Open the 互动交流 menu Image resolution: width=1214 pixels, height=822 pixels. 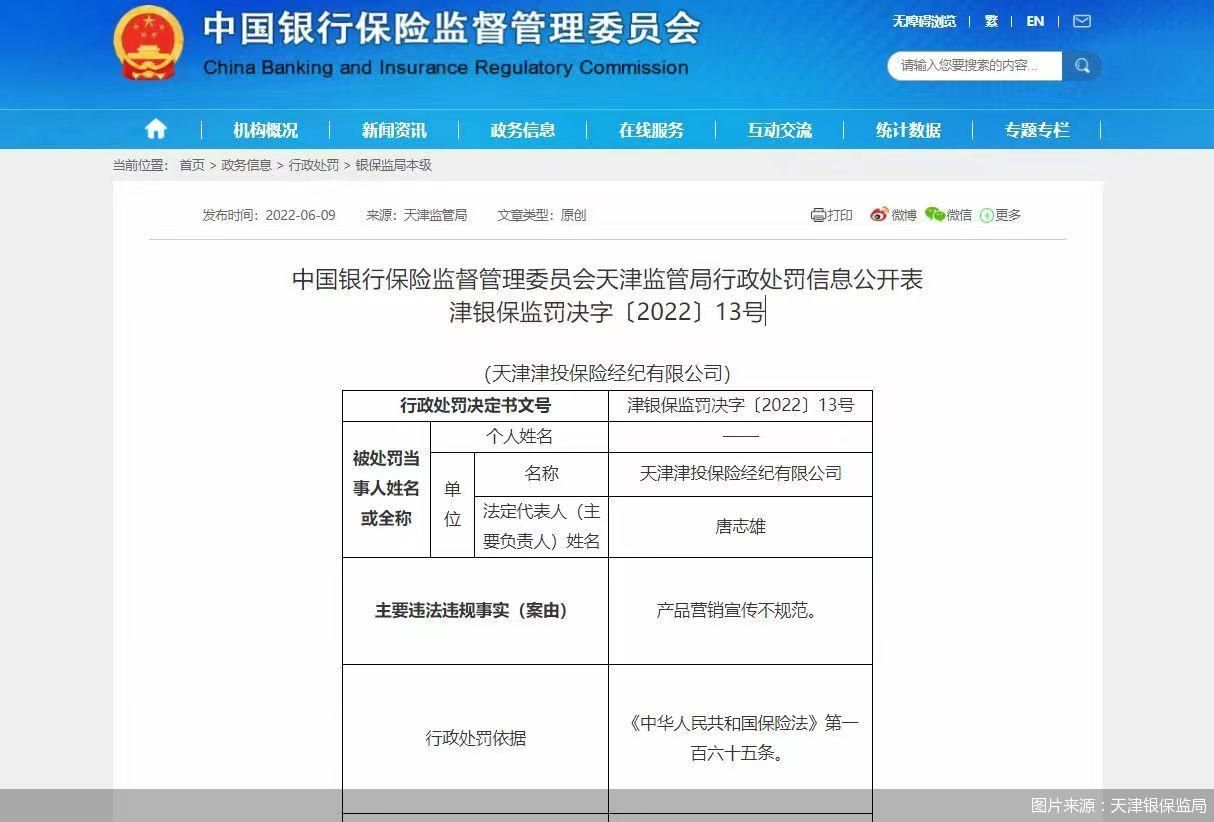click(x=779, y=129)
